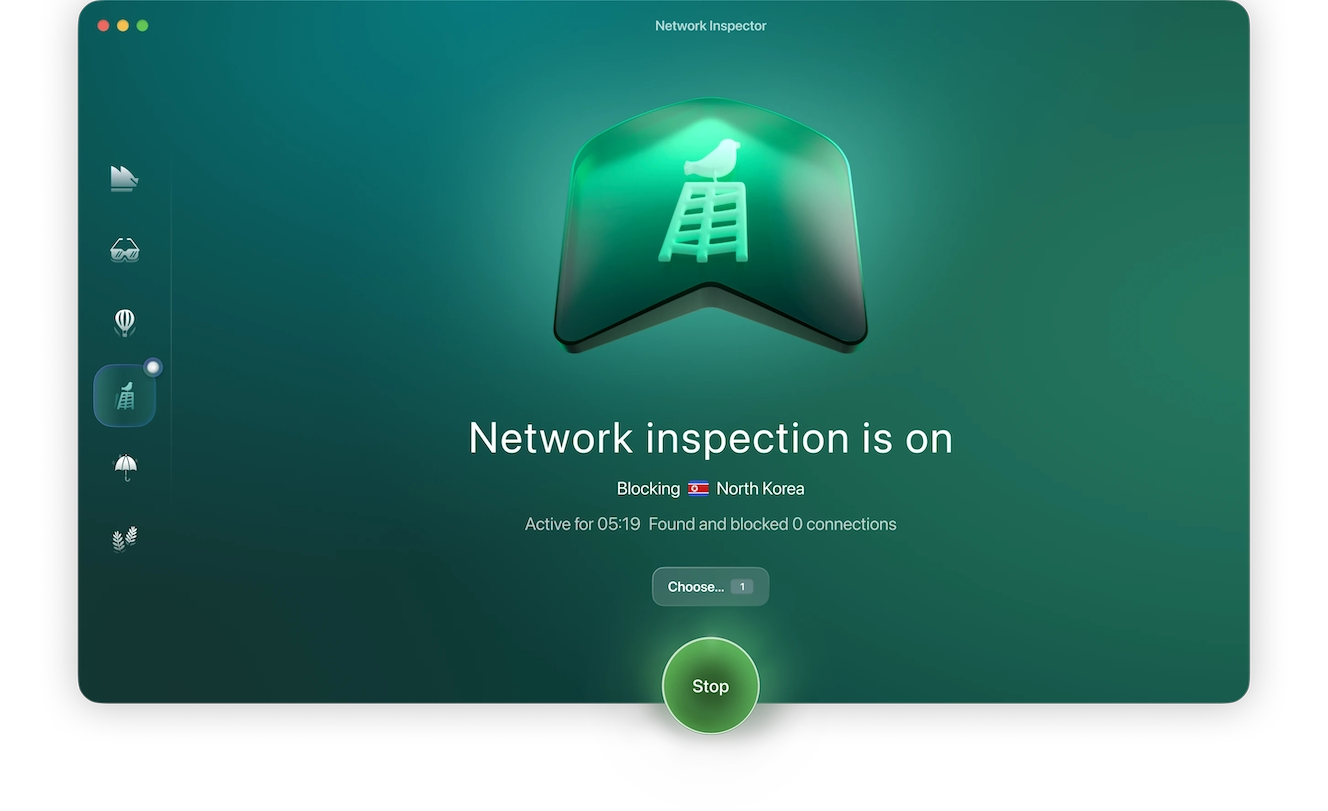Click the "1" badge inside the Choose button
Image resolution: width=1328 pixels, height=811 pixels.
pos(741,587)
